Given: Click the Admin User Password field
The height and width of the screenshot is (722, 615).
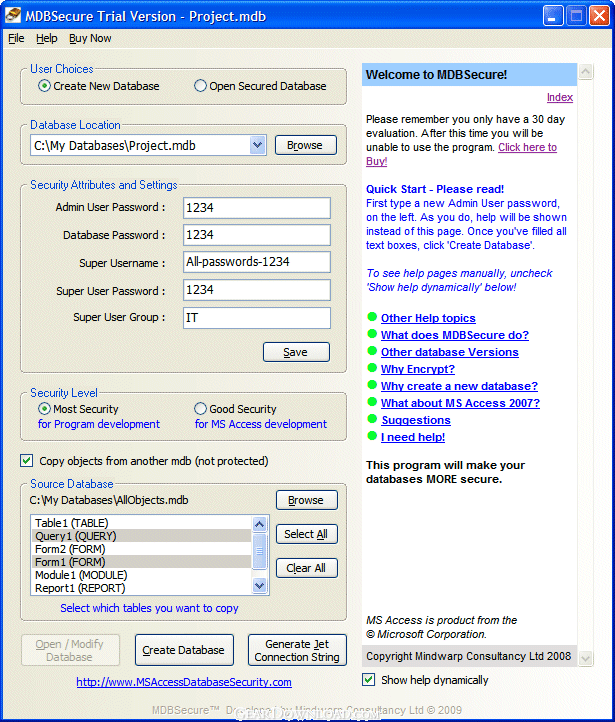Looking at the screenshot, I should [256, 208].
